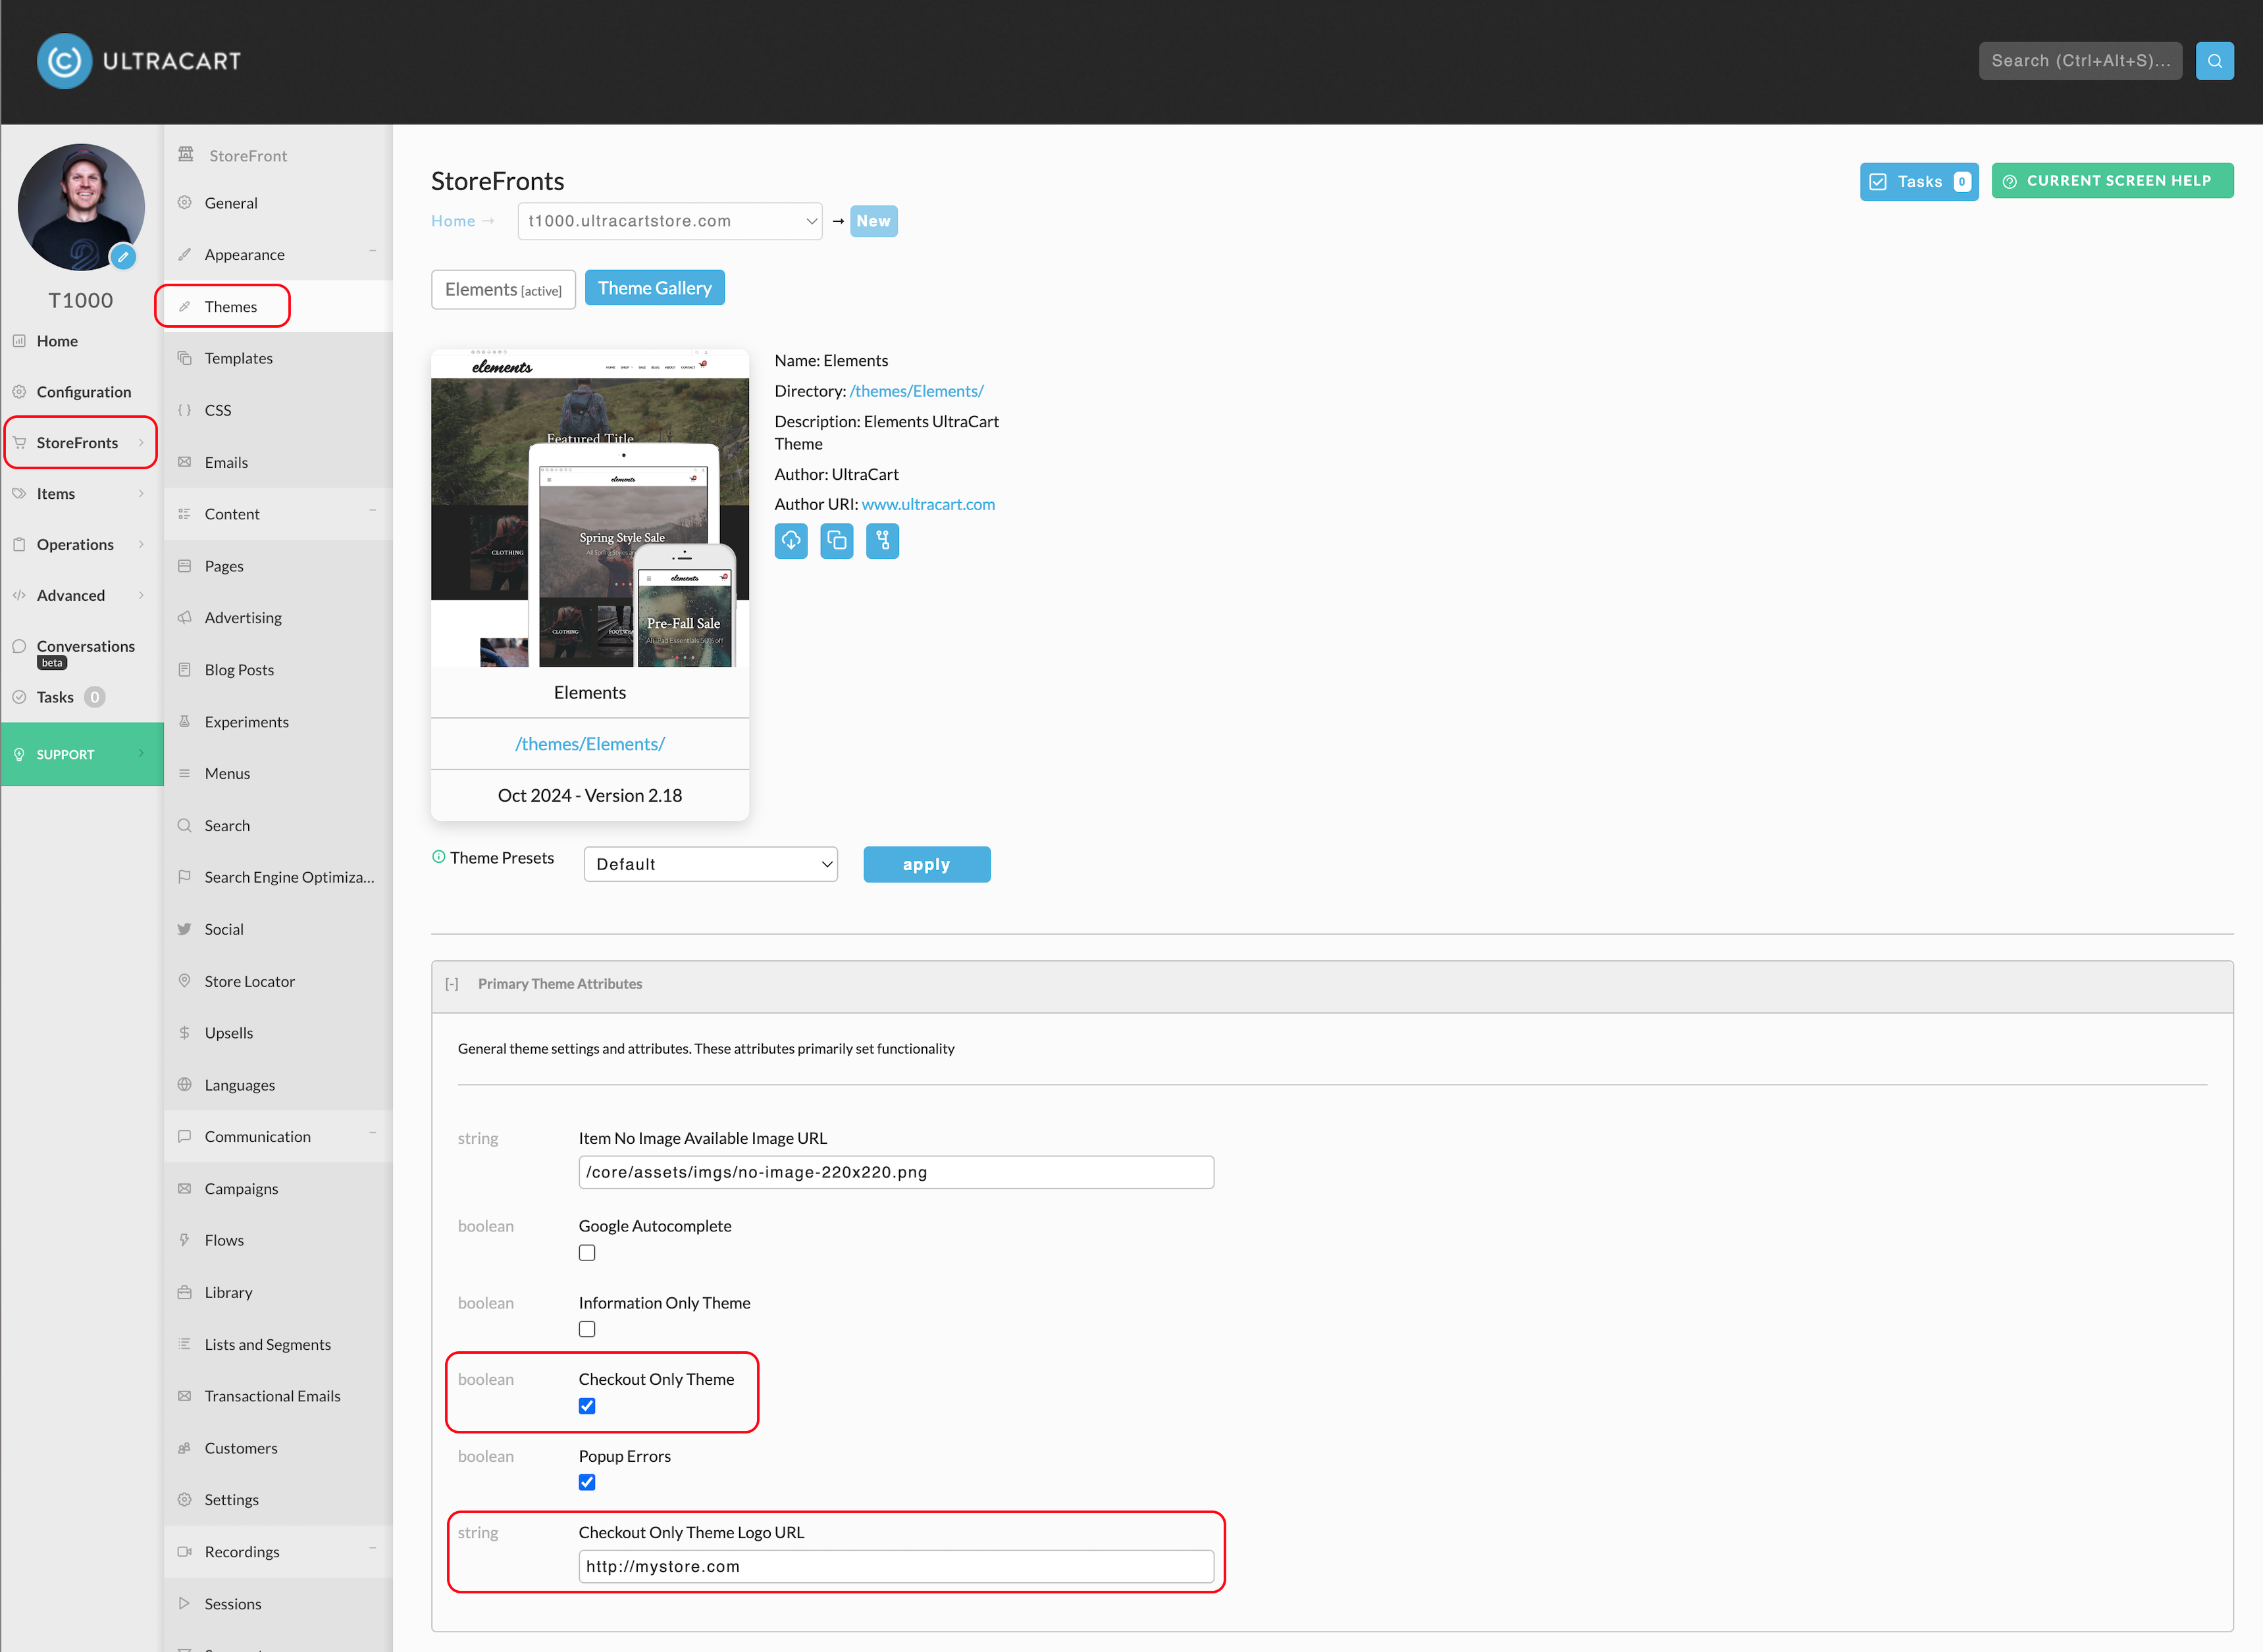Click the download theme cloud icon
This screenshot has height=1652, width=2263.
(x=791, y=541)
